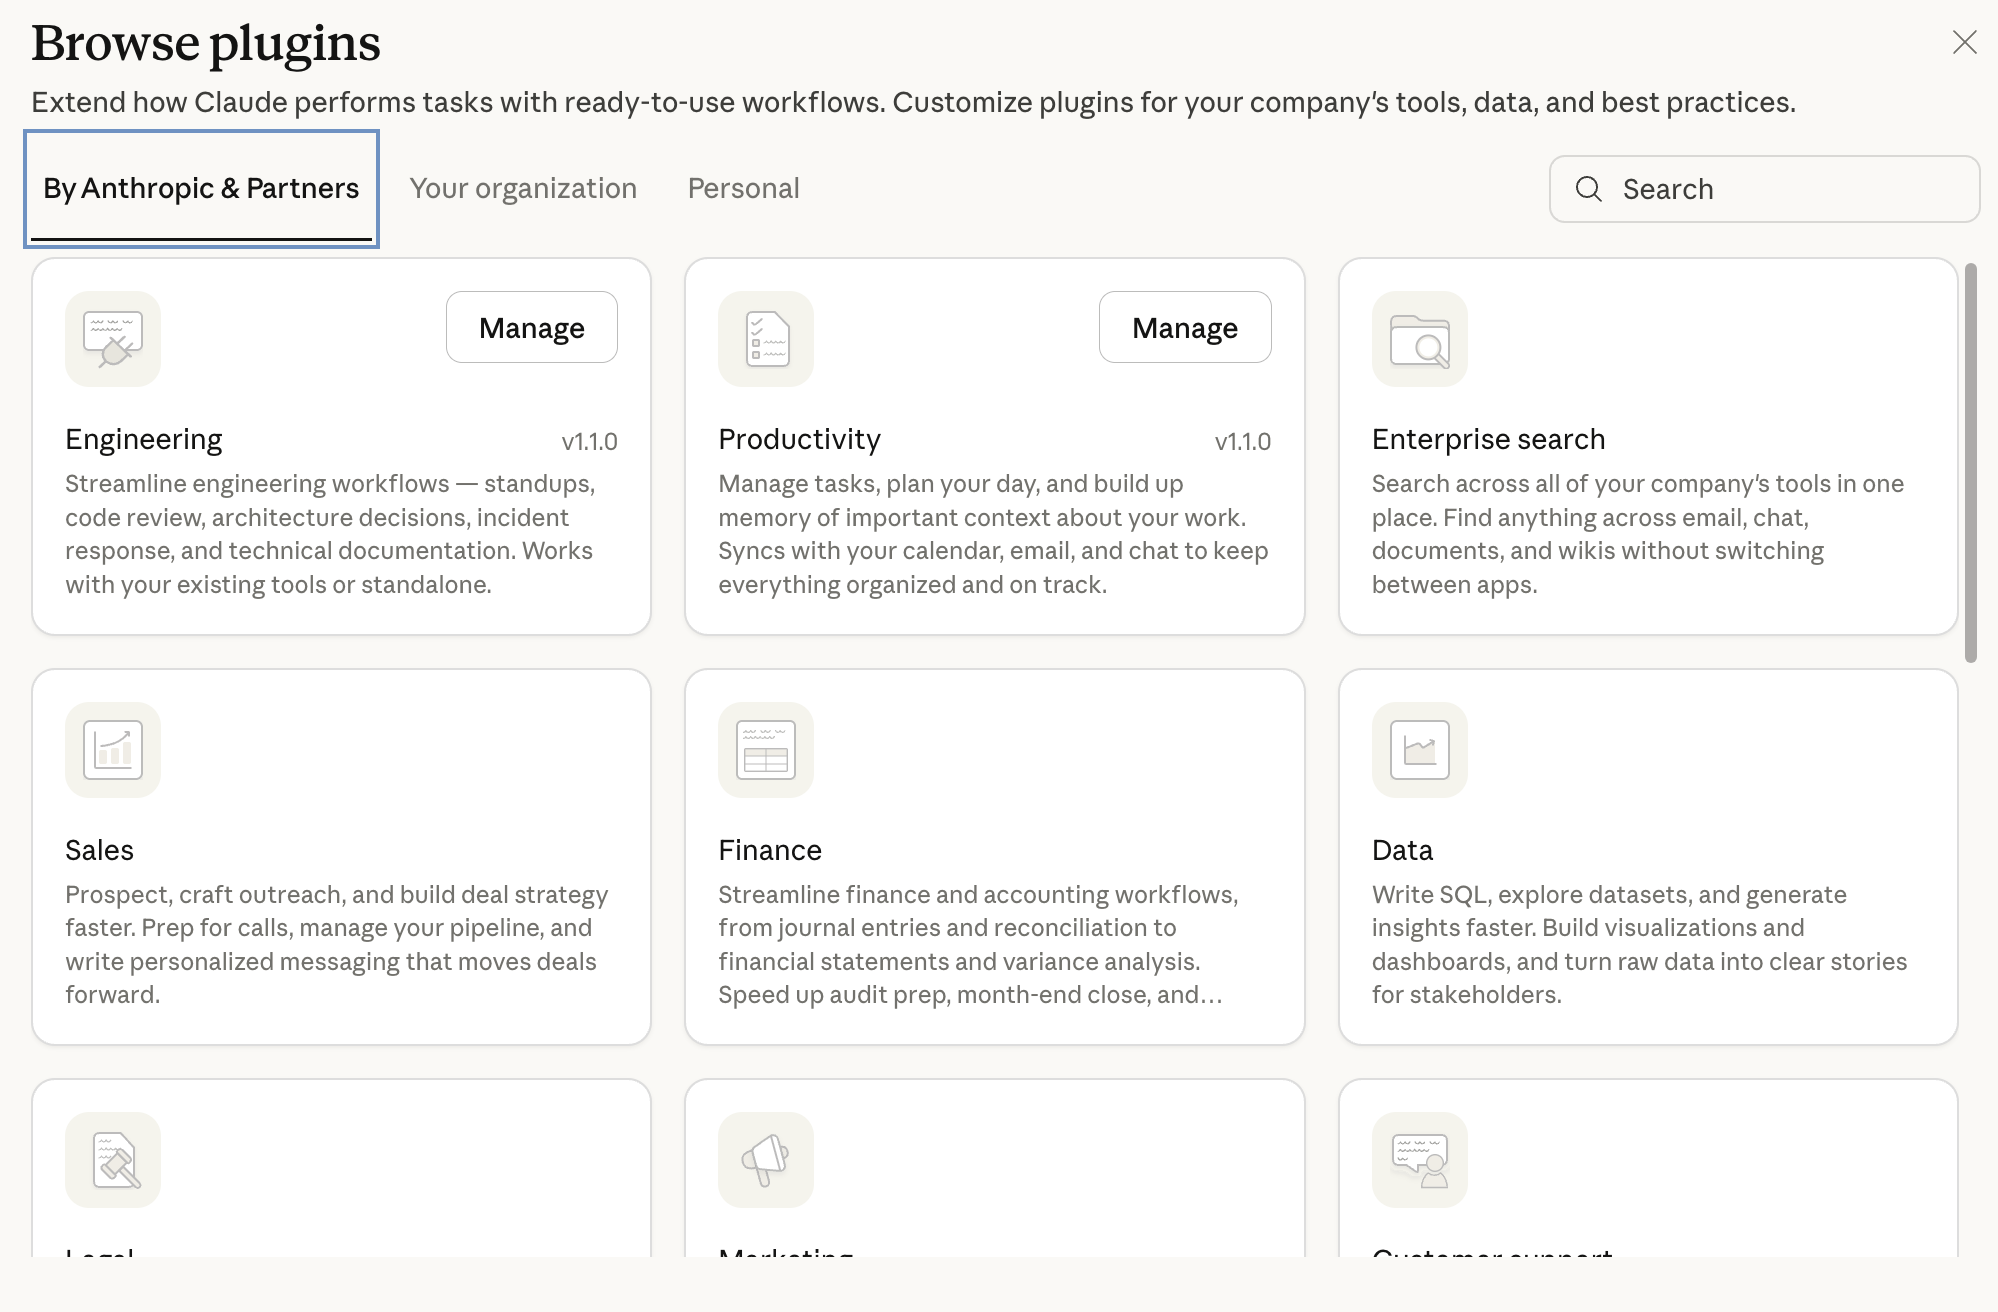Click Engineering version v1.1.0 label
Screen dimensions: 1998x1312
589,441
